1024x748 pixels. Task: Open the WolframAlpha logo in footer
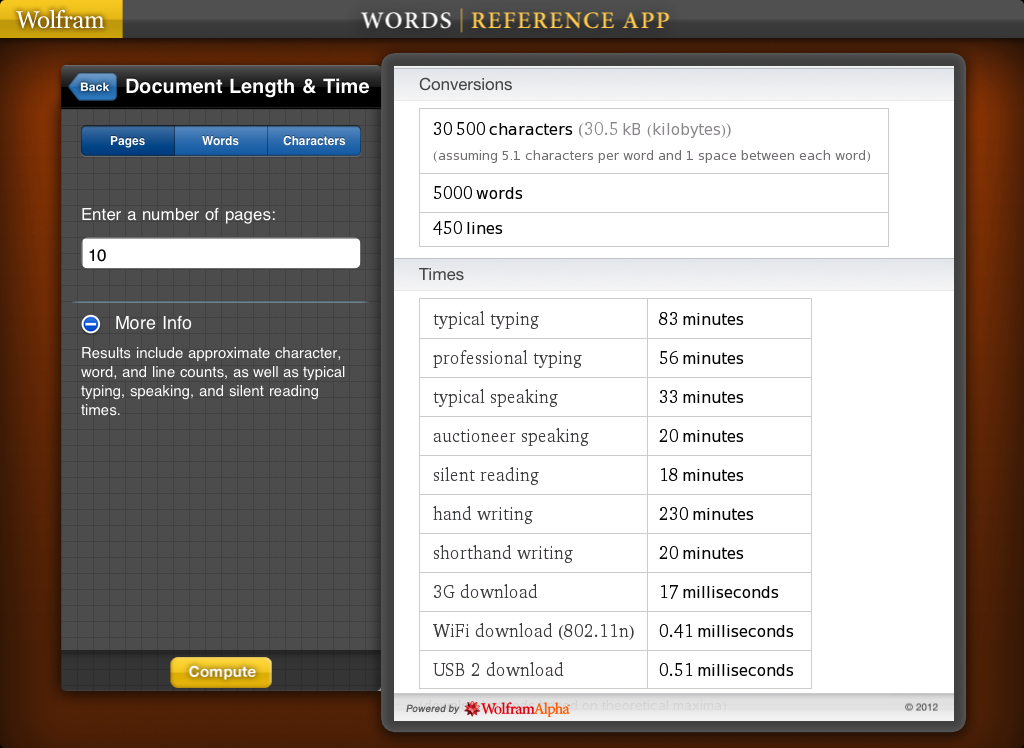coord(516,708)
